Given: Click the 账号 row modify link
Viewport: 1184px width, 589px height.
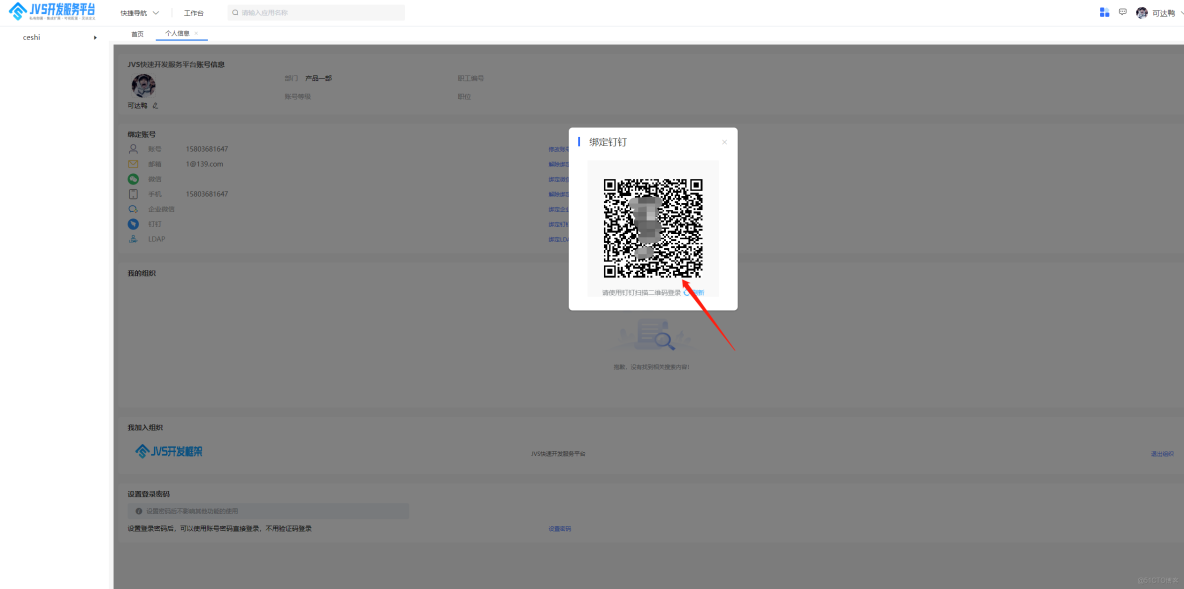Looking at the screenshot, I should (x=558, y=150).
